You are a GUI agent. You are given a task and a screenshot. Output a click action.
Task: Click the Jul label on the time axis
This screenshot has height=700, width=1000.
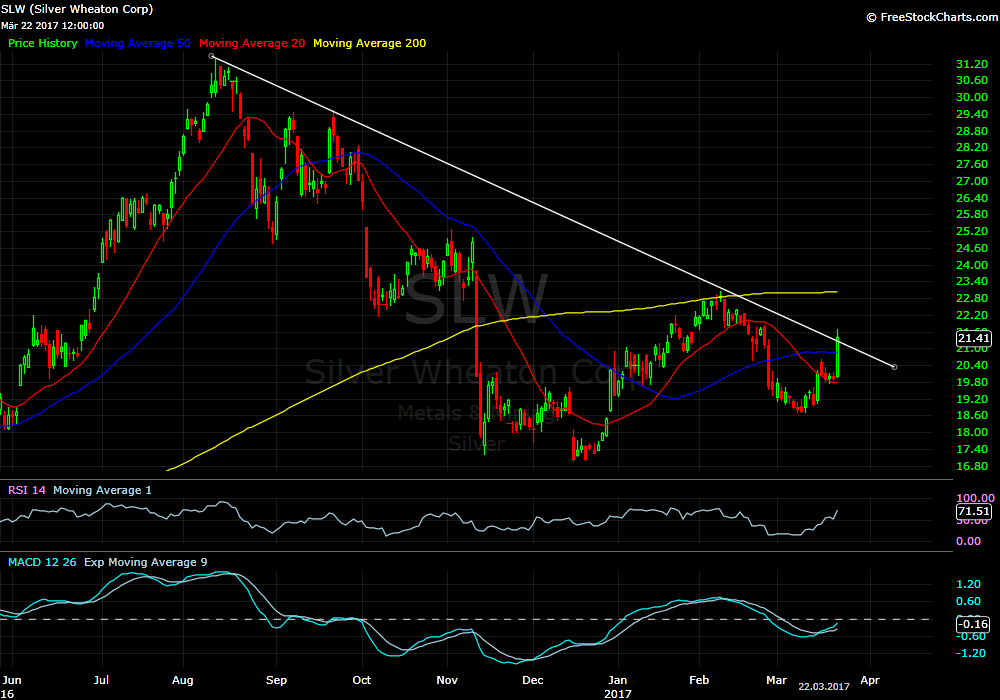tap(101, 680)
